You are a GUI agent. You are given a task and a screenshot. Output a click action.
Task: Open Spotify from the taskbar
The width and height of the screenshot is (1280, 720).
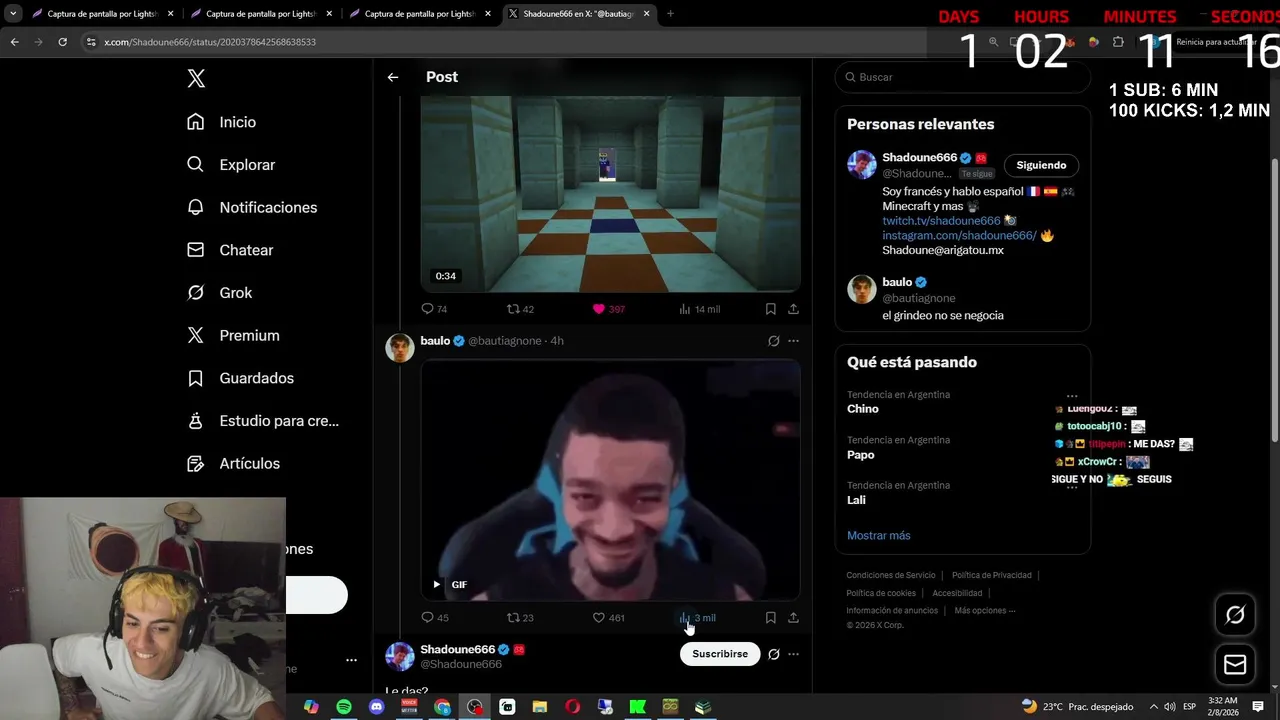[x=344, y=707]
